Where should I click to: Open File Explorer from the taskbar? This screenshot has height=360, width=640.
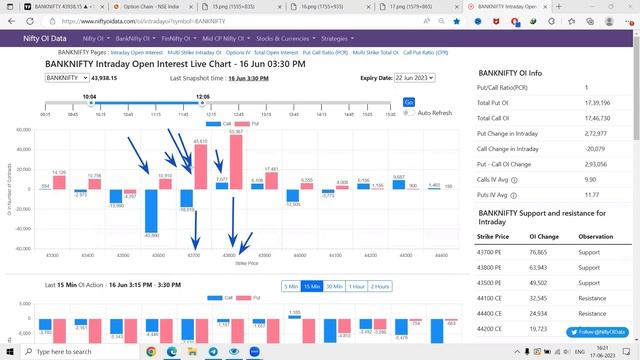coord(192,351)
